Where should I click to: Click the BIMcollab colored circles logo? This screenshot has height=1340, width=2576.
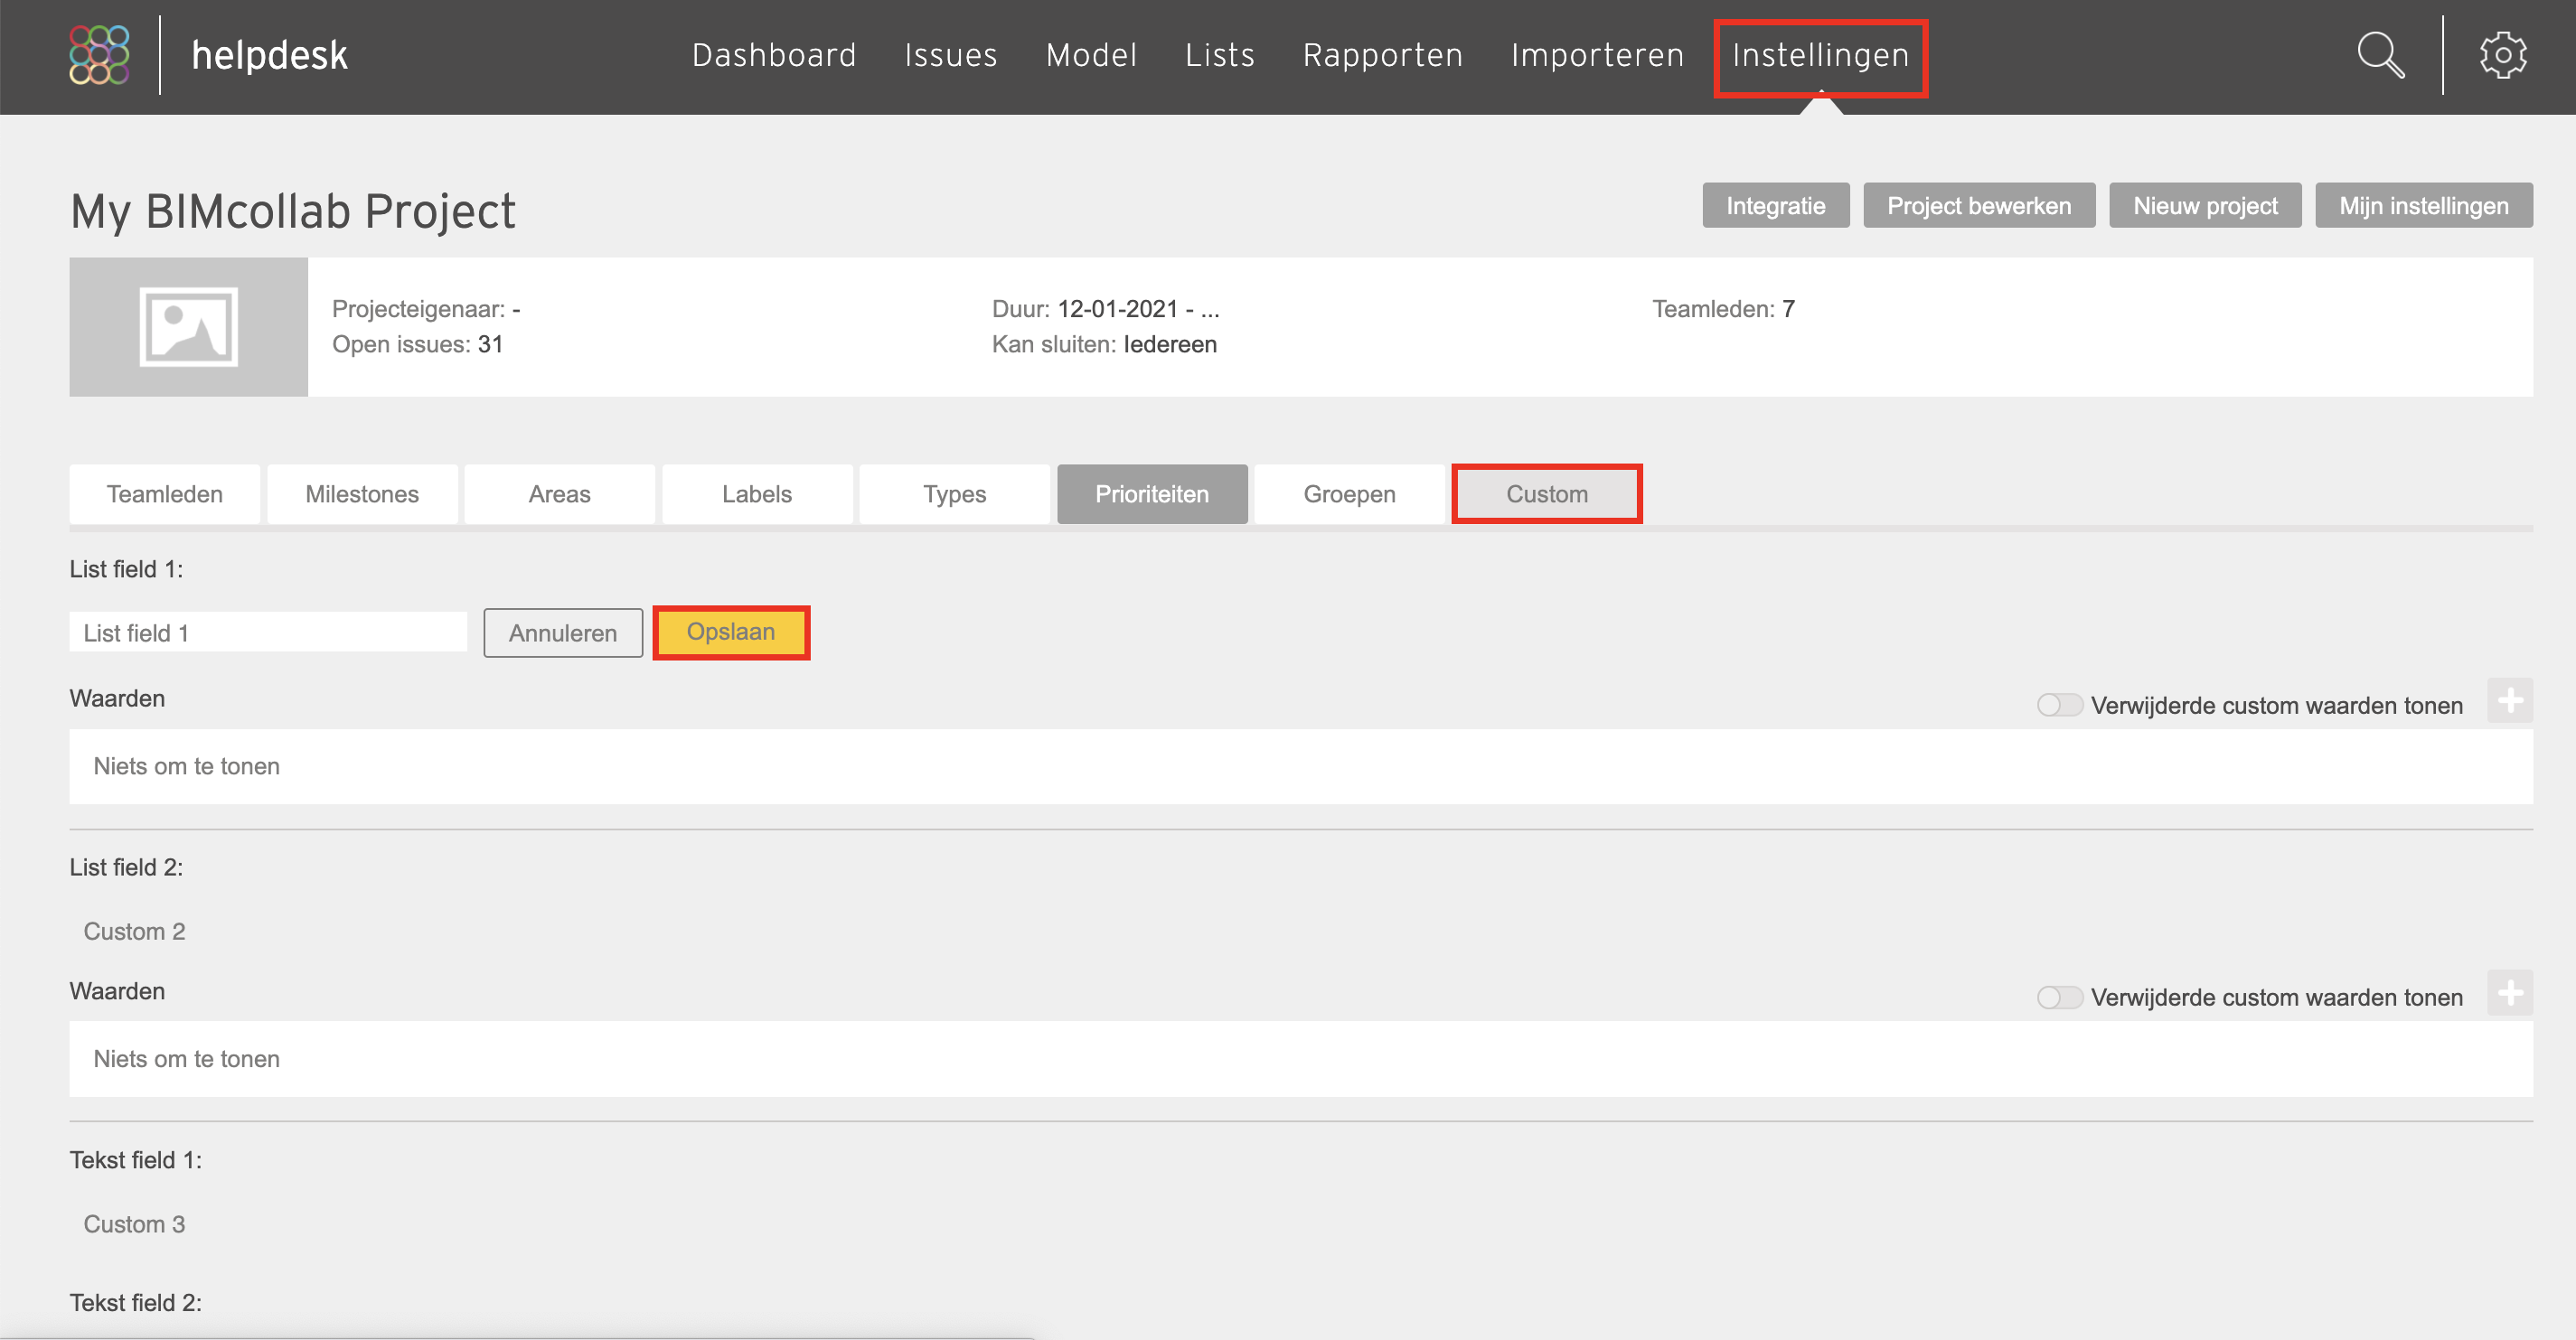[99, 55]
